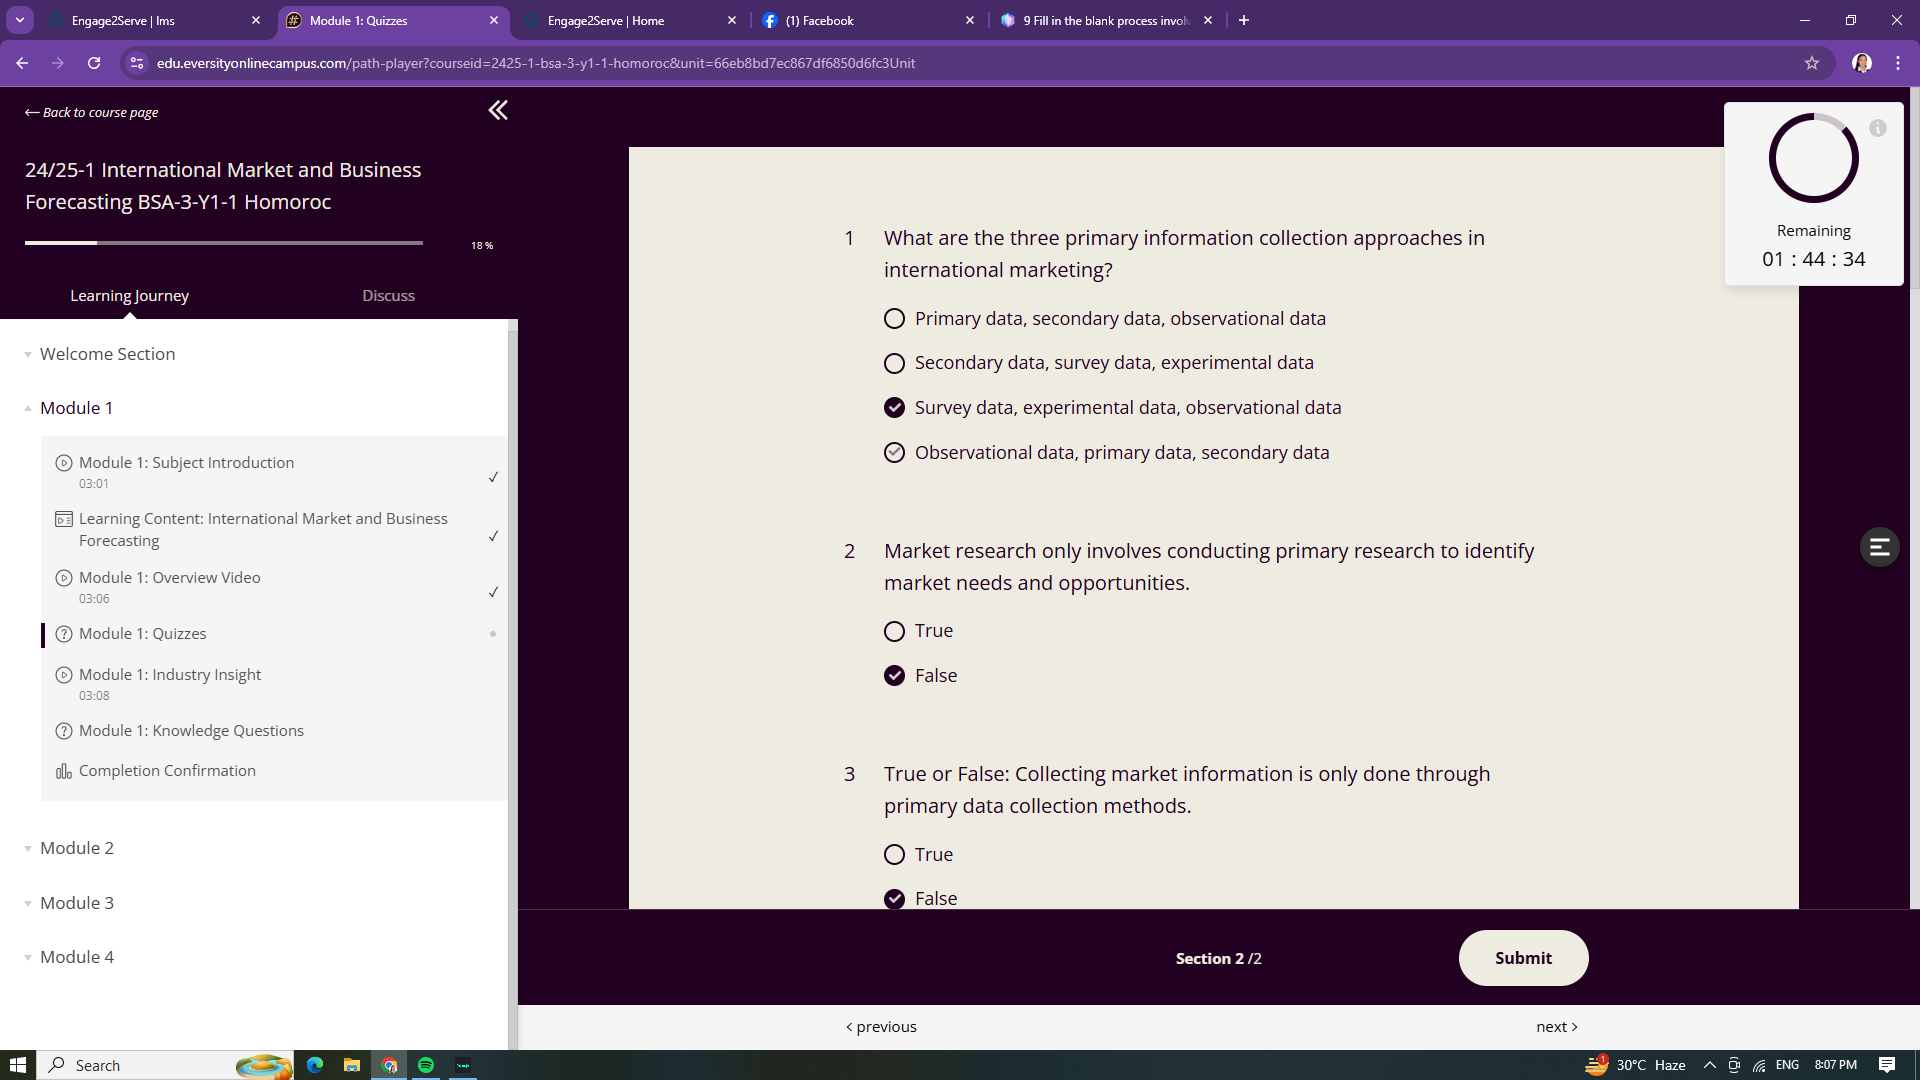
Task: Click the previous navigation link
Action: click(x=881, y=1026)
